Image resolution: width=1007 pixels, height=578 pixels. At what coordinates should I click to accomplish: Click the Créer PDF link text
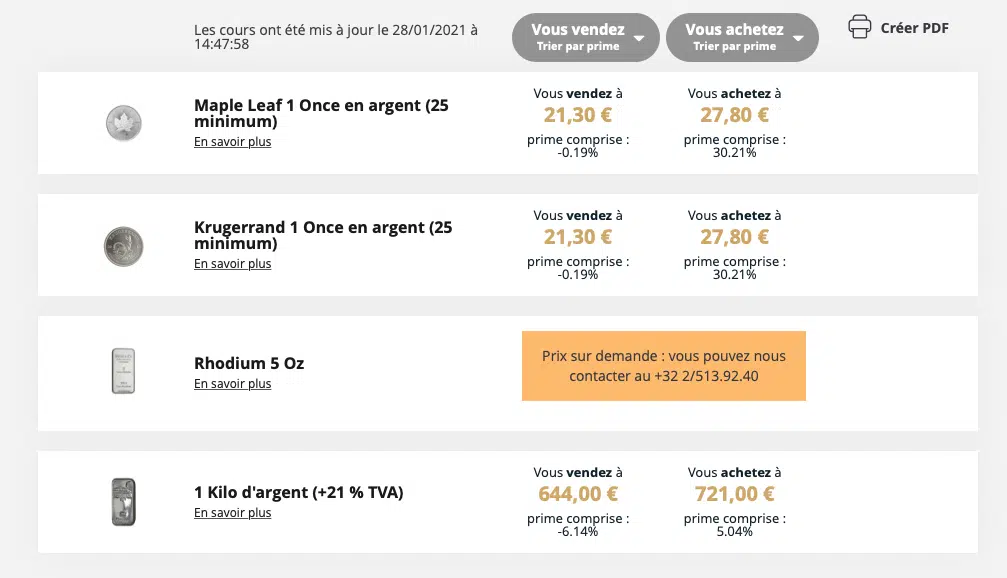point(915,28)
